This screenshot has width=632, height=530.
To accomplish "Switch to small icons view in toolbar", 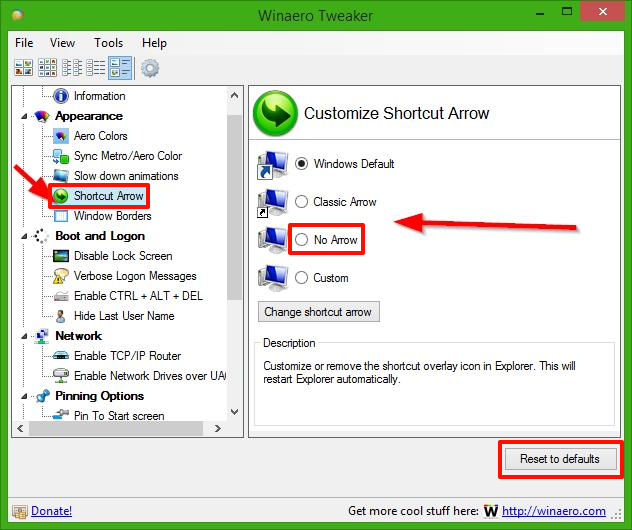I will [x=72, y=67].
